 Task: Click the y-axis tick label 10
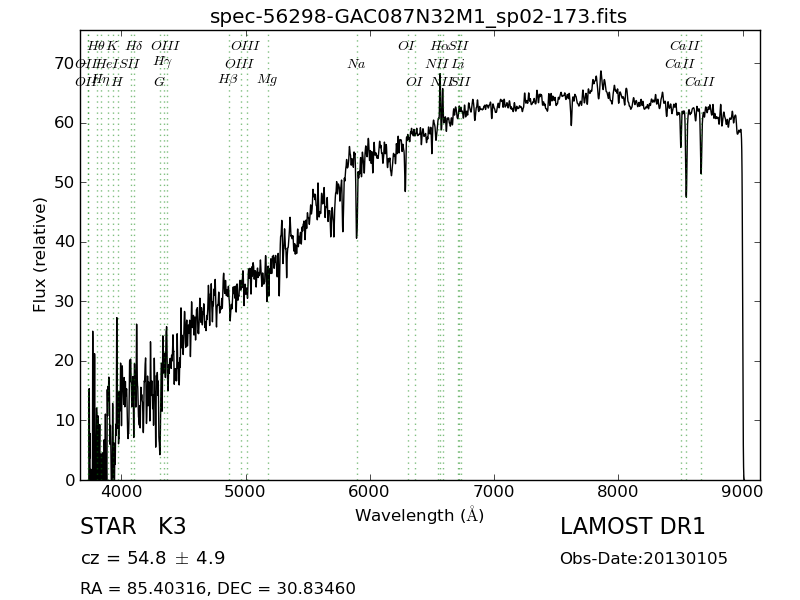64,420
